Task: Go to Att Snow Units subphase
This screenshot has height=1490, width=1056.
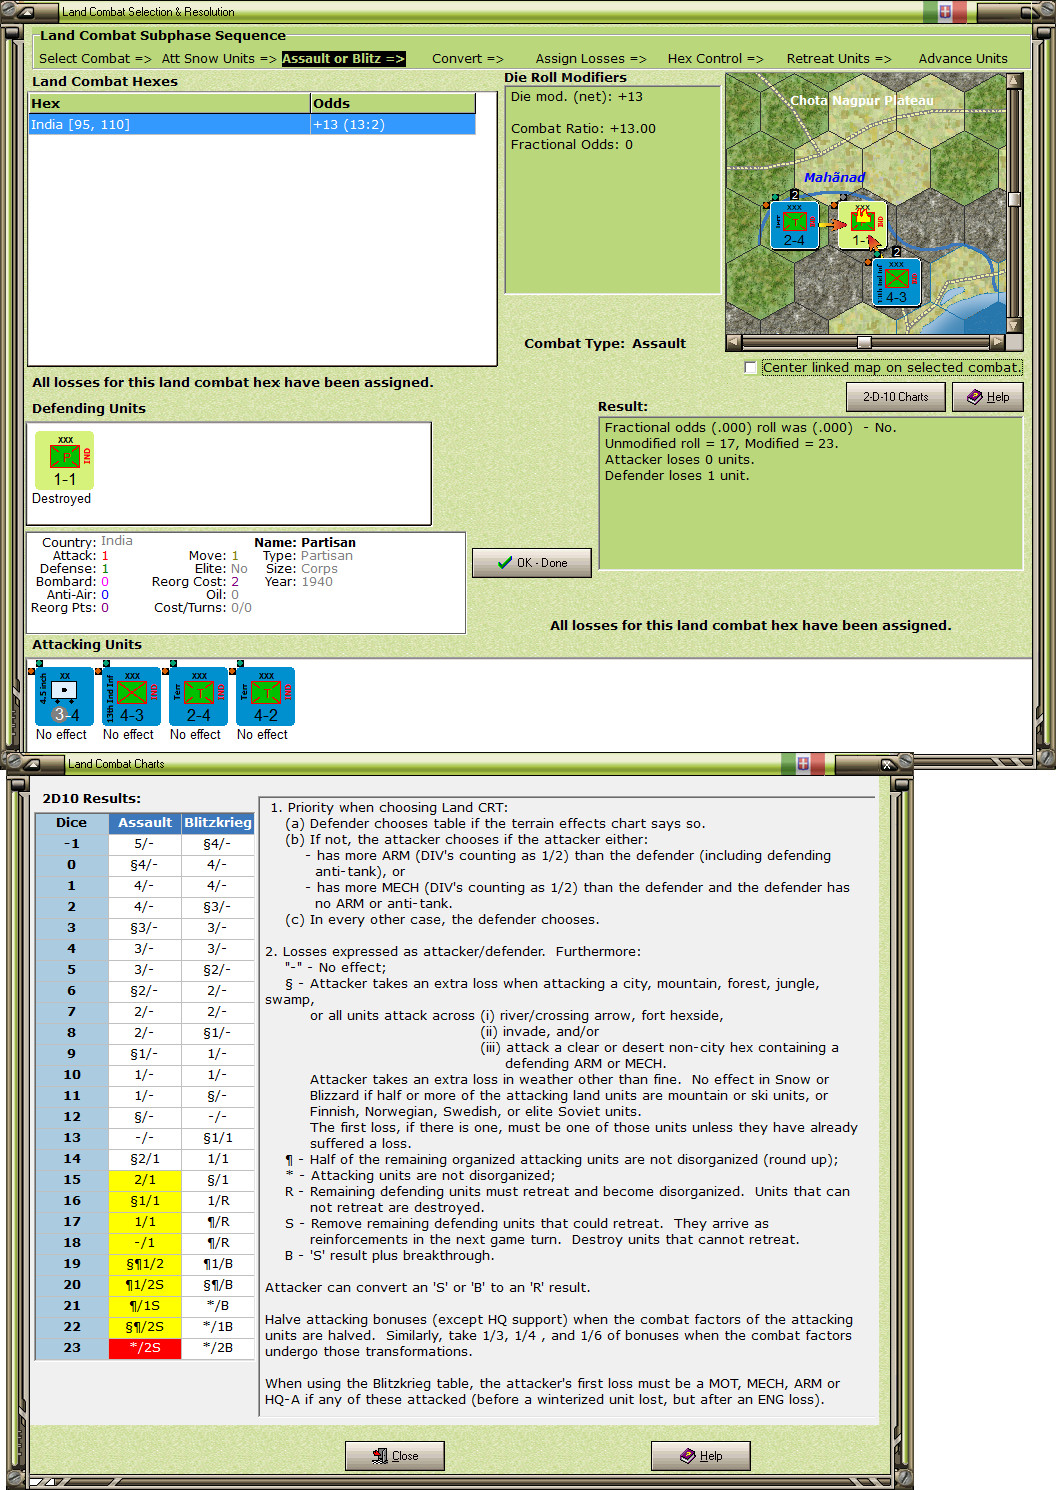Action: click(x=218, y=59)
